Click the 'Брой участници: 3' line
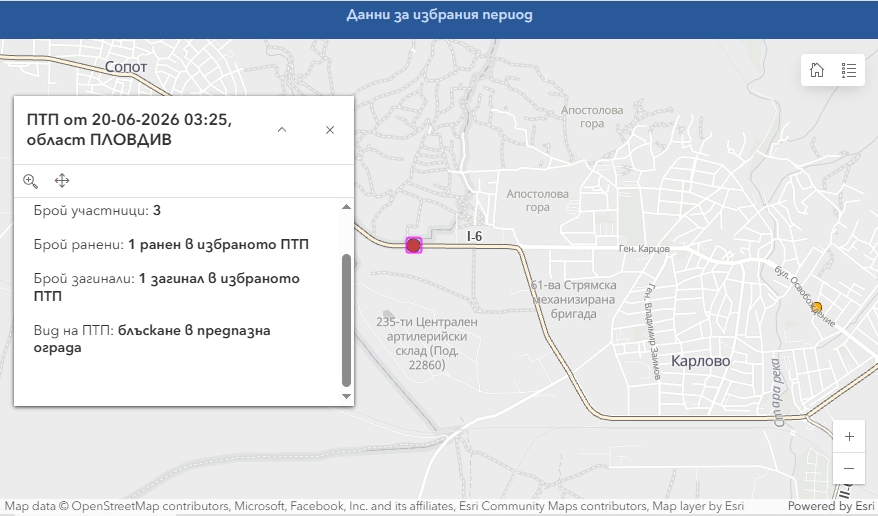 (97, 210)
